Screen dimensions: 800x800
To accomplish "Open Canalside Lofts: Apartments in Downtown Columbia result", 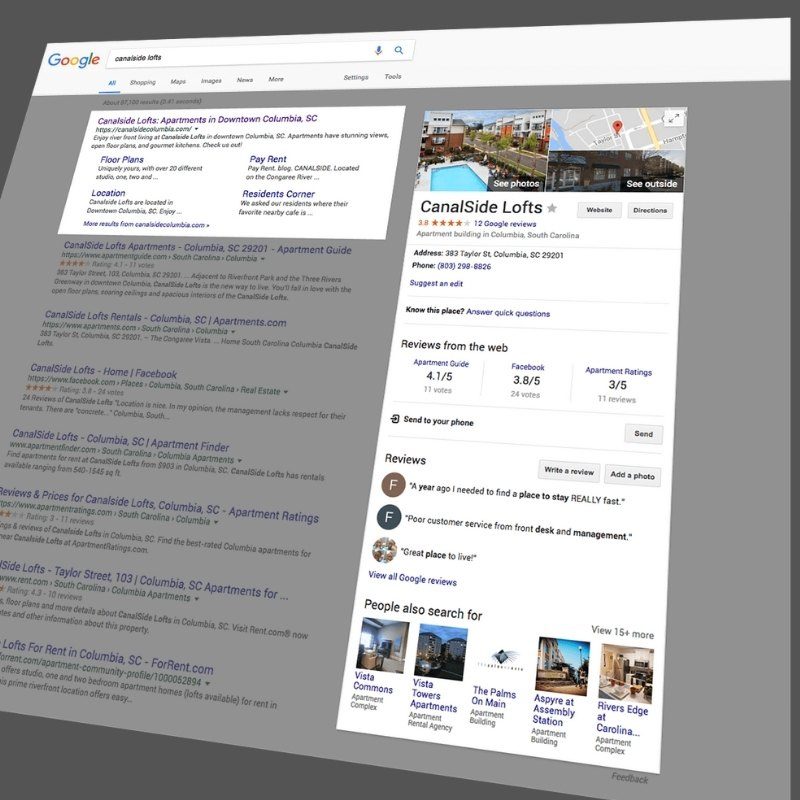I will click(207, 119).
